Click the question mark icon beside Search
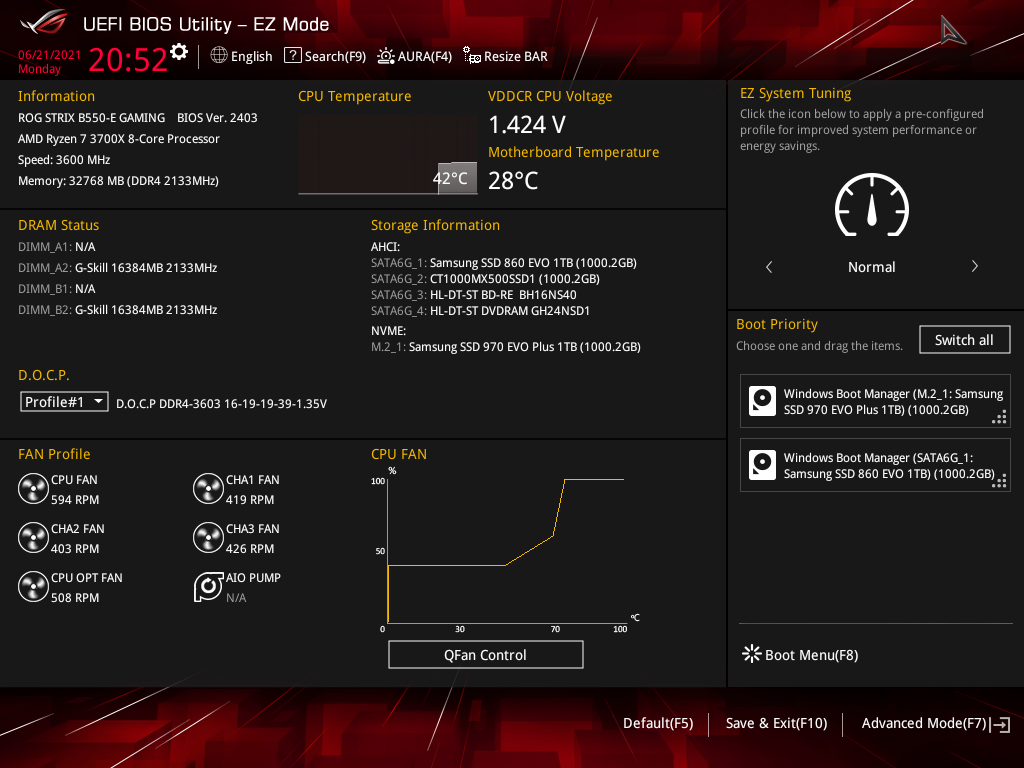The image size is (1024, 768). point(293,56)
